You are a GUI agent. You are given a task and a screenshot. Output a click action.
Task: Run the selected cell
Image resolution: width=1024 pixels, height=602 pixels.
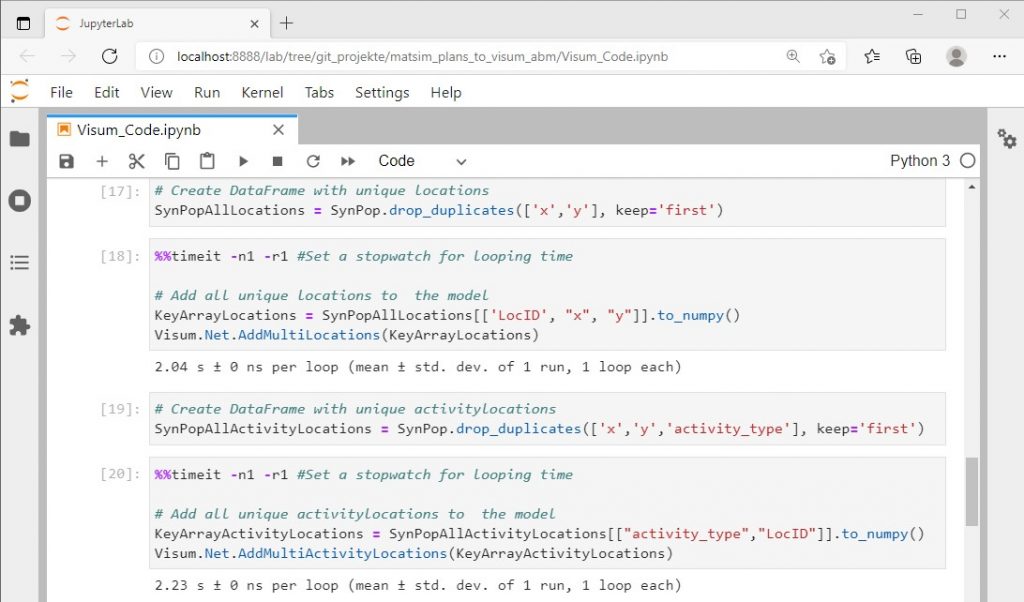[x=243, y=161]
